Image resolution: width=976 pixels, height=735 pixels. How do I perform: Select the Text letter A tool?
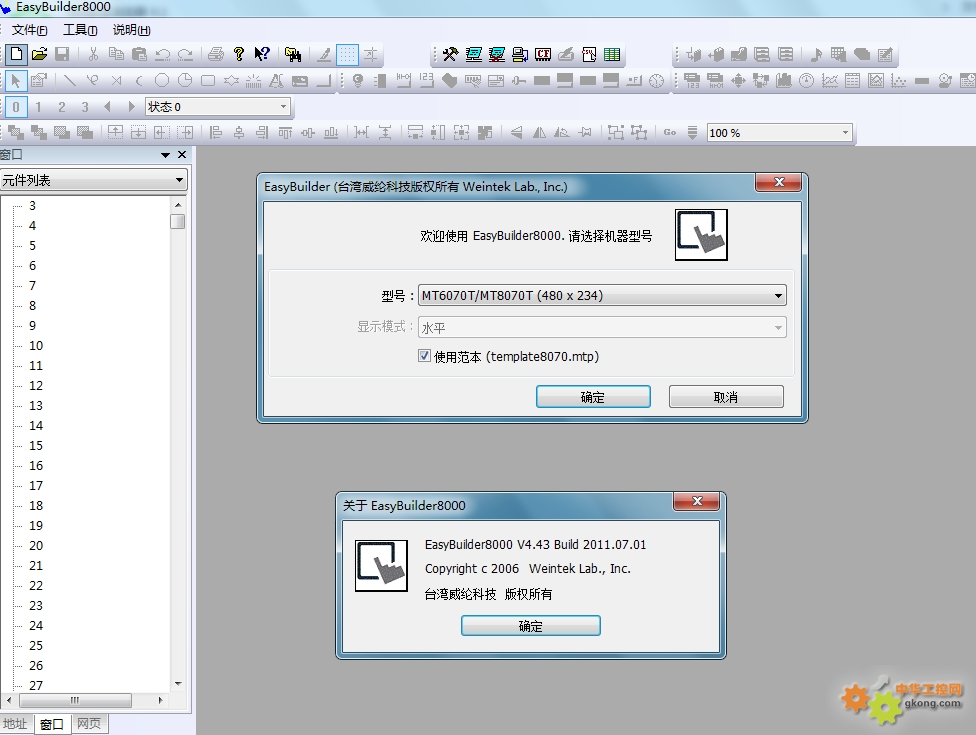pyautogui.click(x=276, y=81)
